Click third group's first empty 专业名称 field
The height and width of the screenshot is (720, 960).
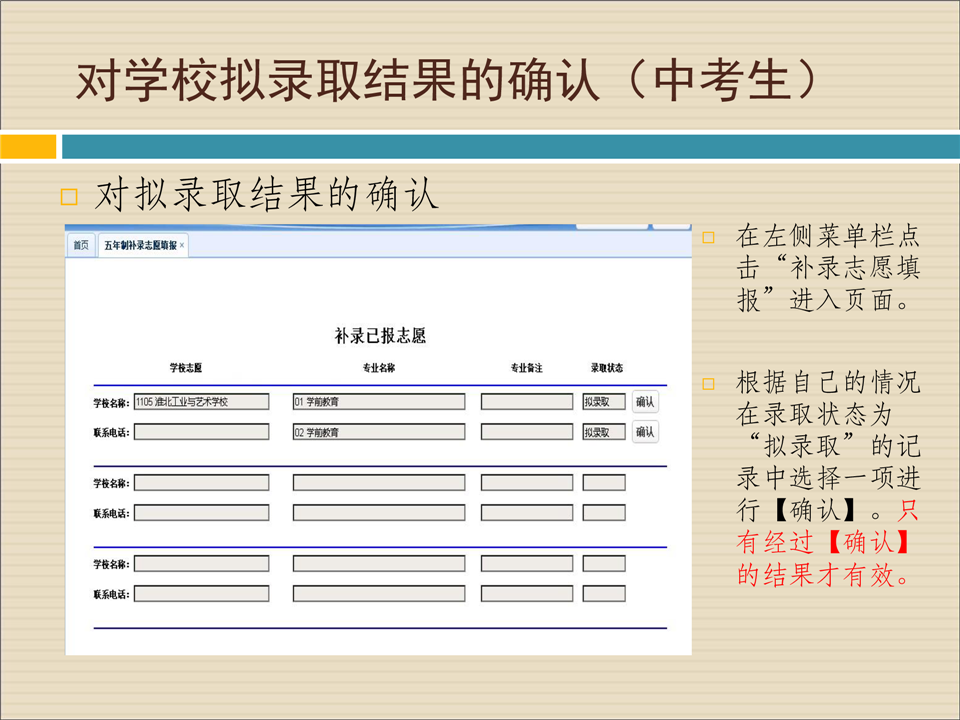pos(378,564)
